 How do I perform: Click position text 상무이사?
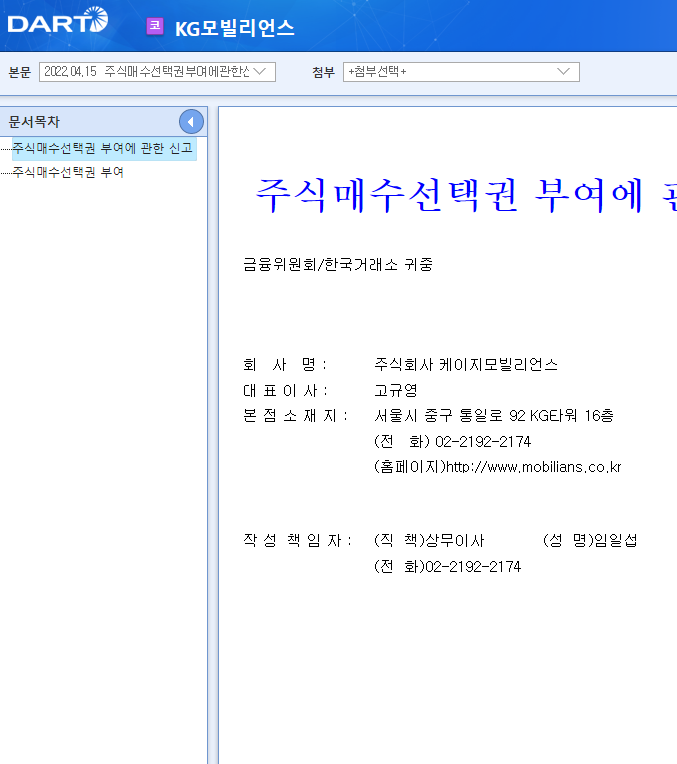pyautogui.click(x=455, y=540)
